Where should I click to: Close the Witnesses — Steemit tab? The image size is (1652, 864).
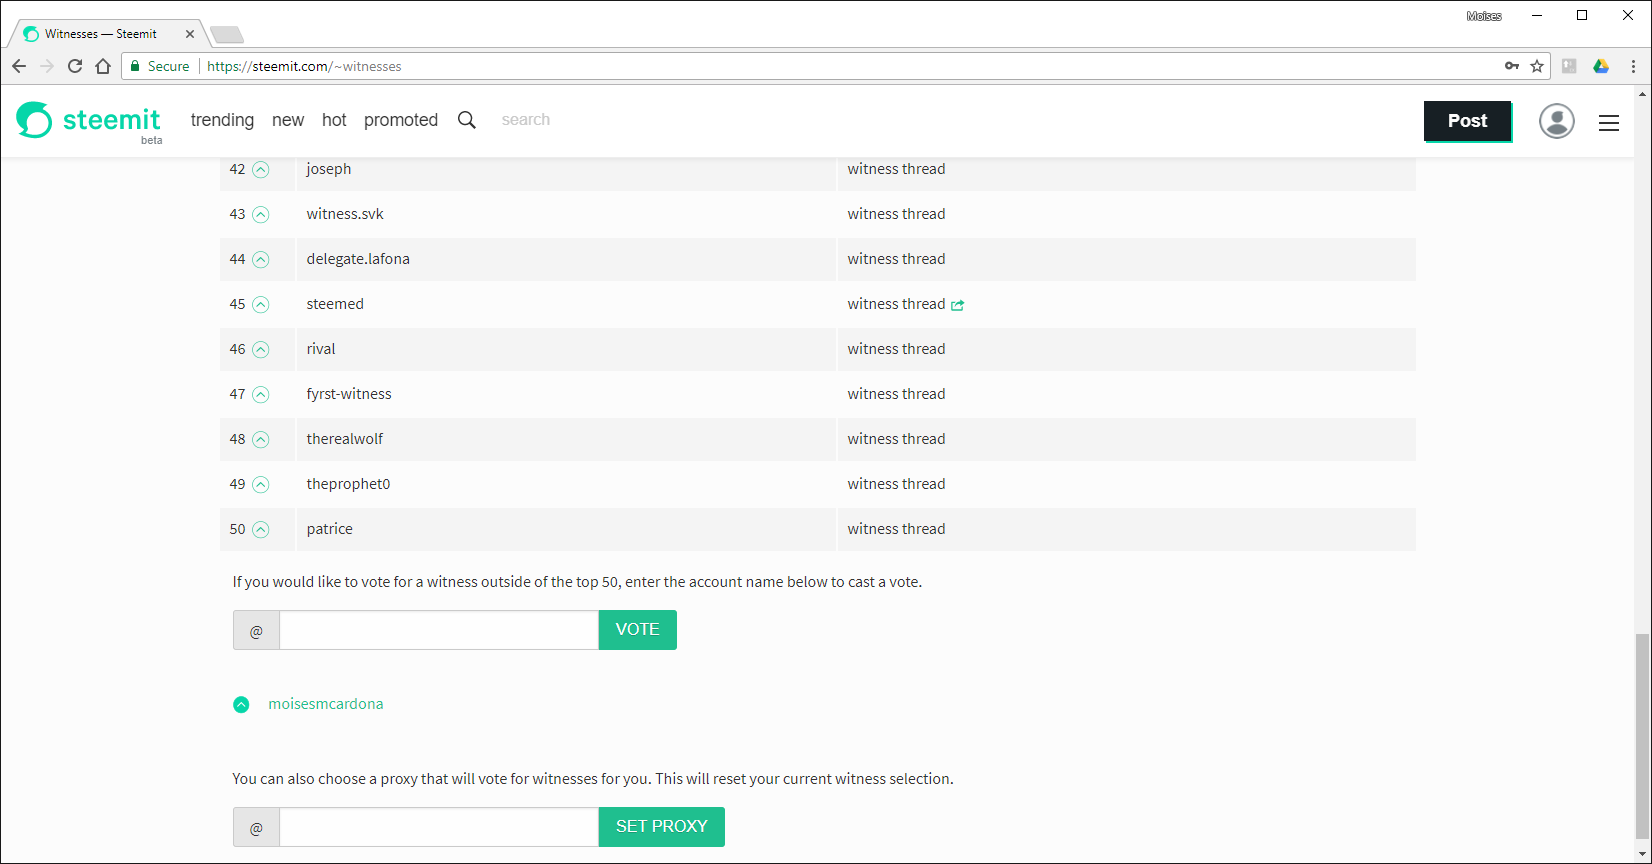coord(190,34)
